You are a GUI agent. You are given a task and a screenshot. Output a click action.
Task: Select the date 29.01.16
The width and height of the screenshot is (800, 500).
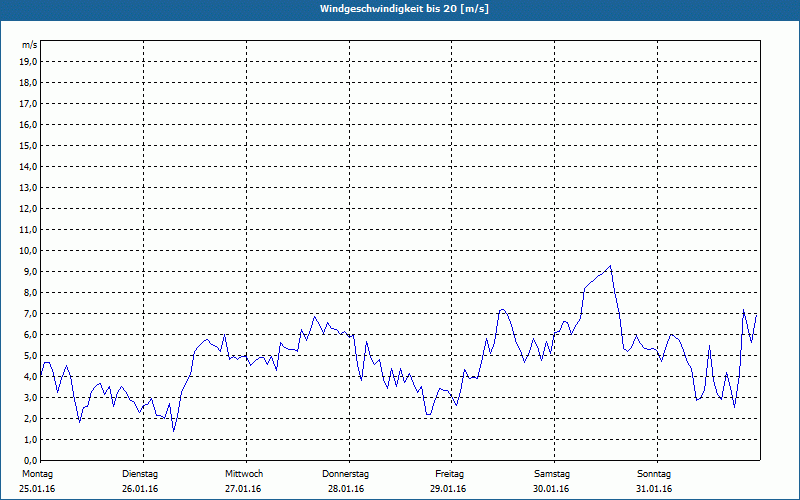point(448,489)
